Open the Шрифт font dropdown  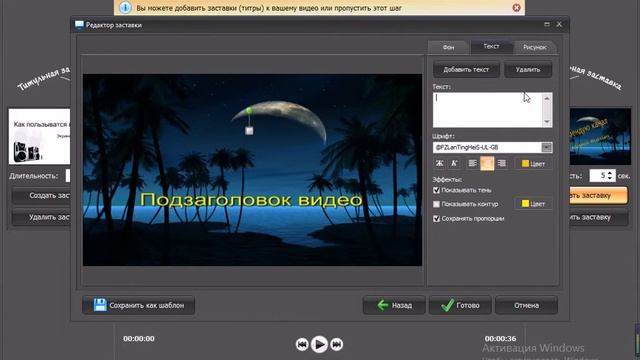(547, 147)
